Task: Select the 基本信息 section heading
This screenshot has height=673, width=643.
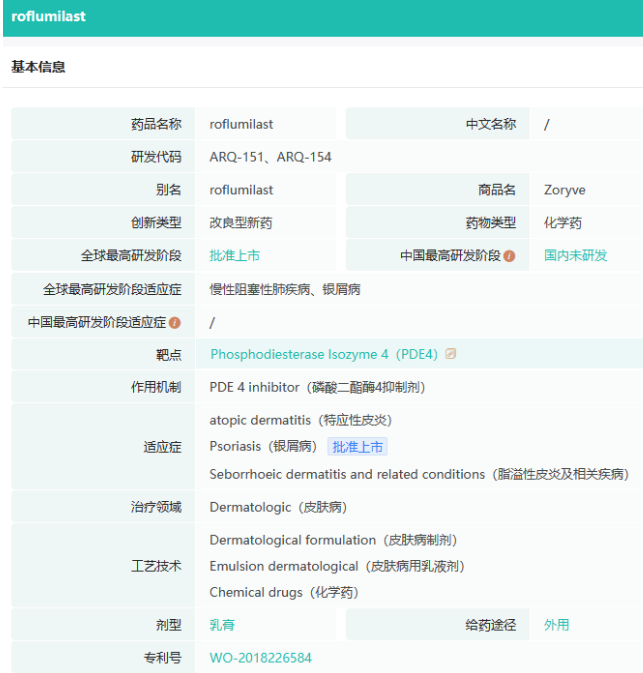Action: click(x=38, y=67)
